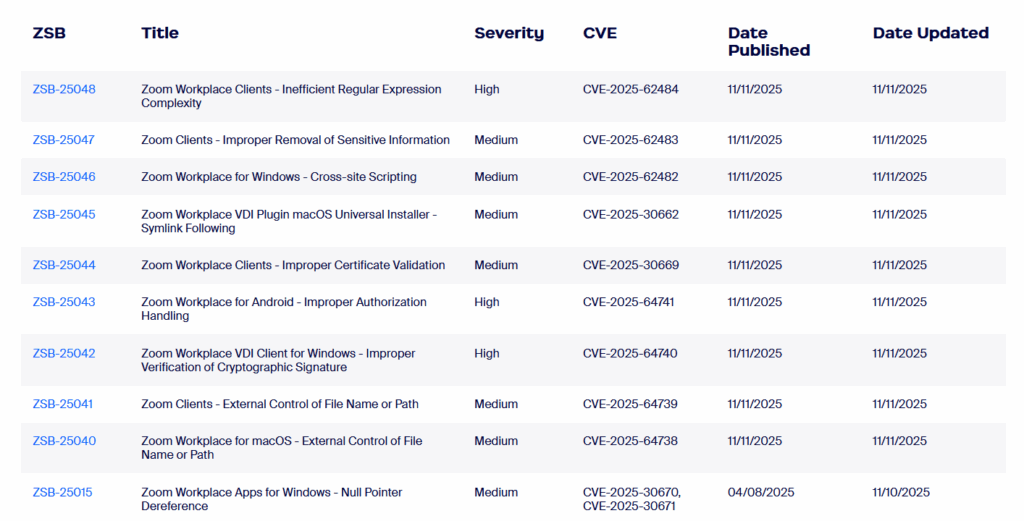Open the ZSB-25043 bulletin

64,302
